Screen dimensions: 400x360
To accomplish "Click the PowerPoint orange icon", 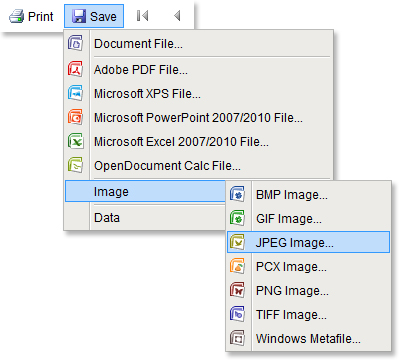I will point(76,117).
